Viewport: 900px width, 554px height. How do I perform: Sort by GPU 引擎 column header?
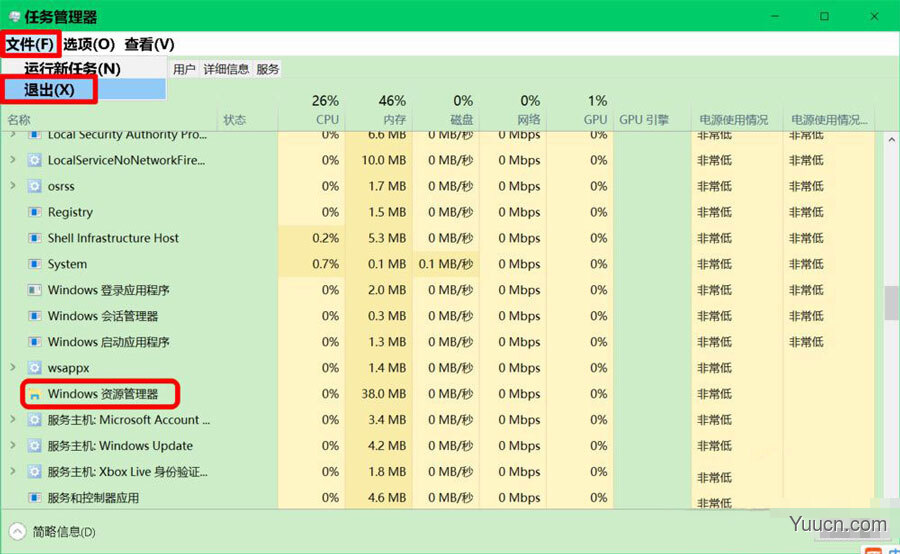[x=644, y=119]
